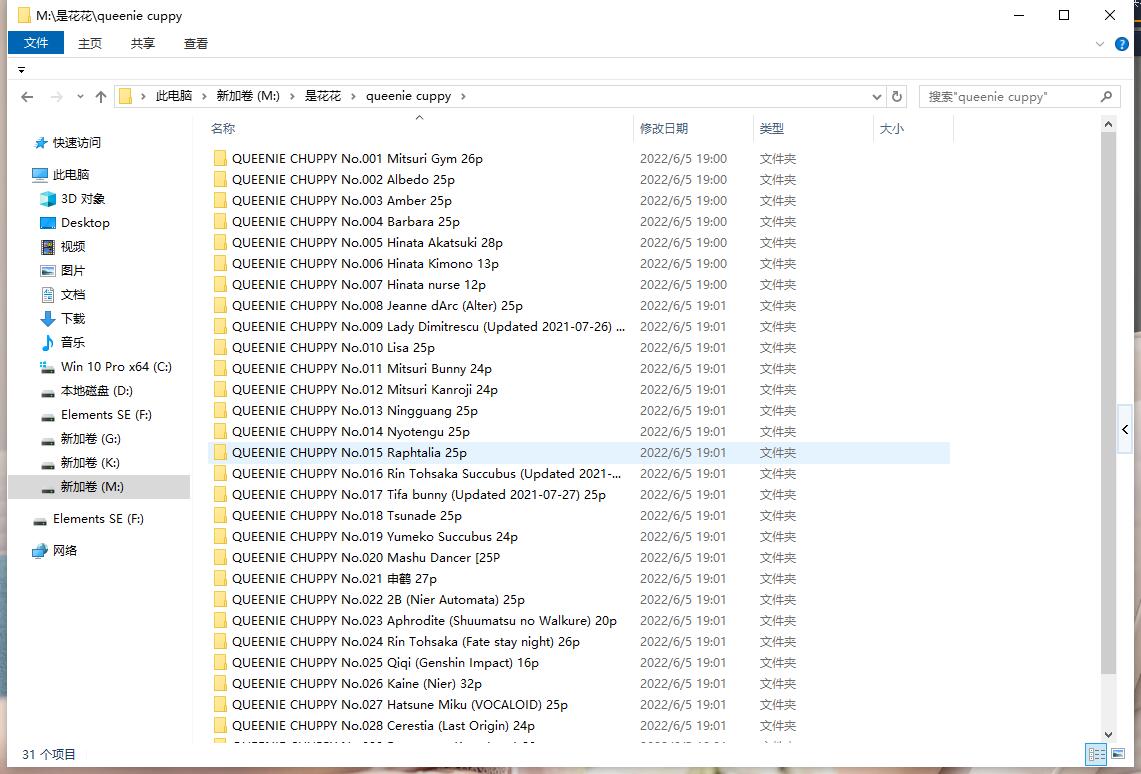Screen dimensions: 1141x774
Task: Switch to large icons view layout
Action: tap(1118, 754)
